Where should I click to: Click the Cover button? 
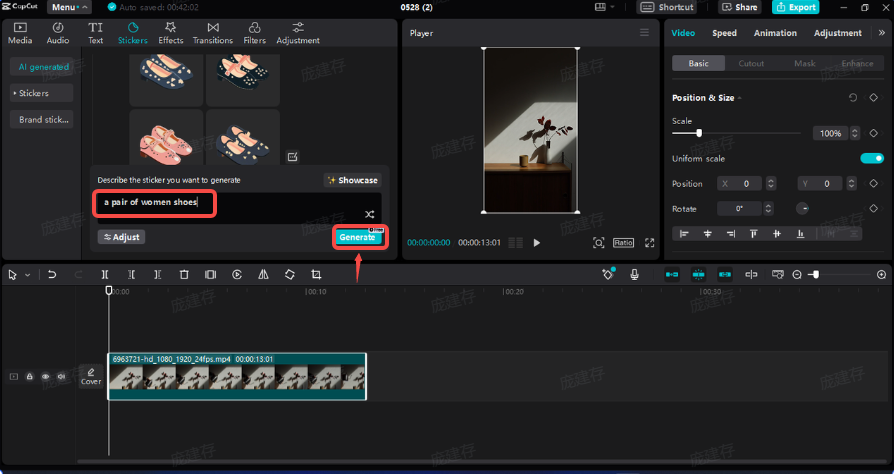[x=91, y=376]
